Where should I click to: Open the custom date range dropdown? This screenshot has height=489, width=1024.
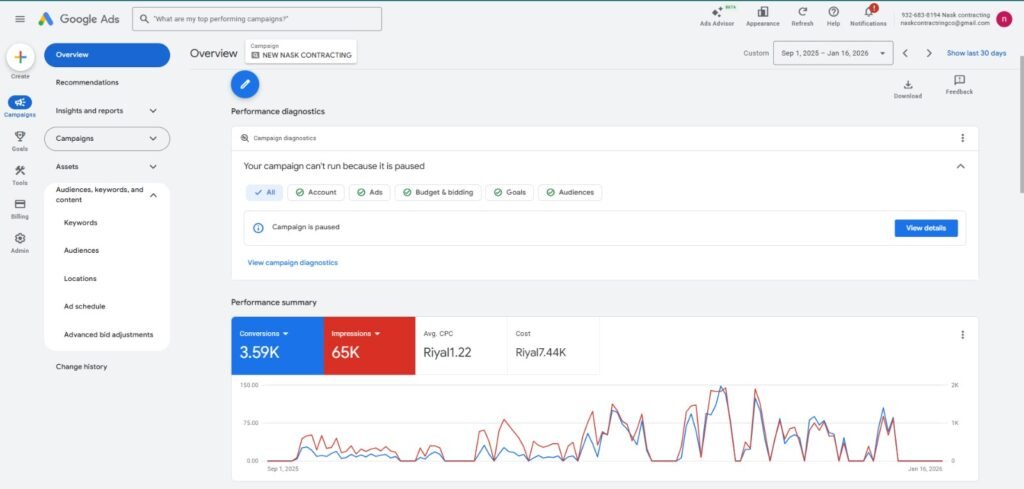tap(834, 53)
